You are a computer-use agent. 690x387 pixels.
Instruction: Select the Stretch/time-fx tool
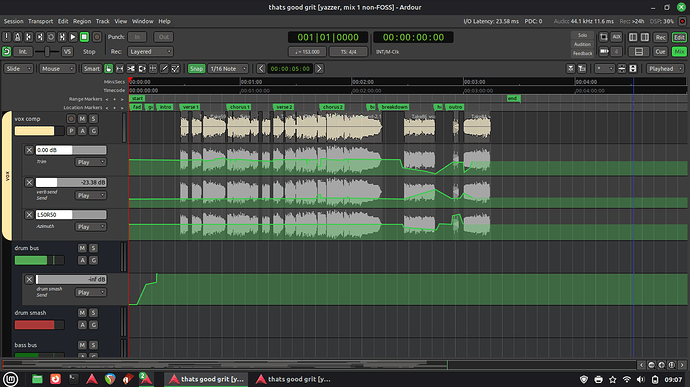point(153,69)
